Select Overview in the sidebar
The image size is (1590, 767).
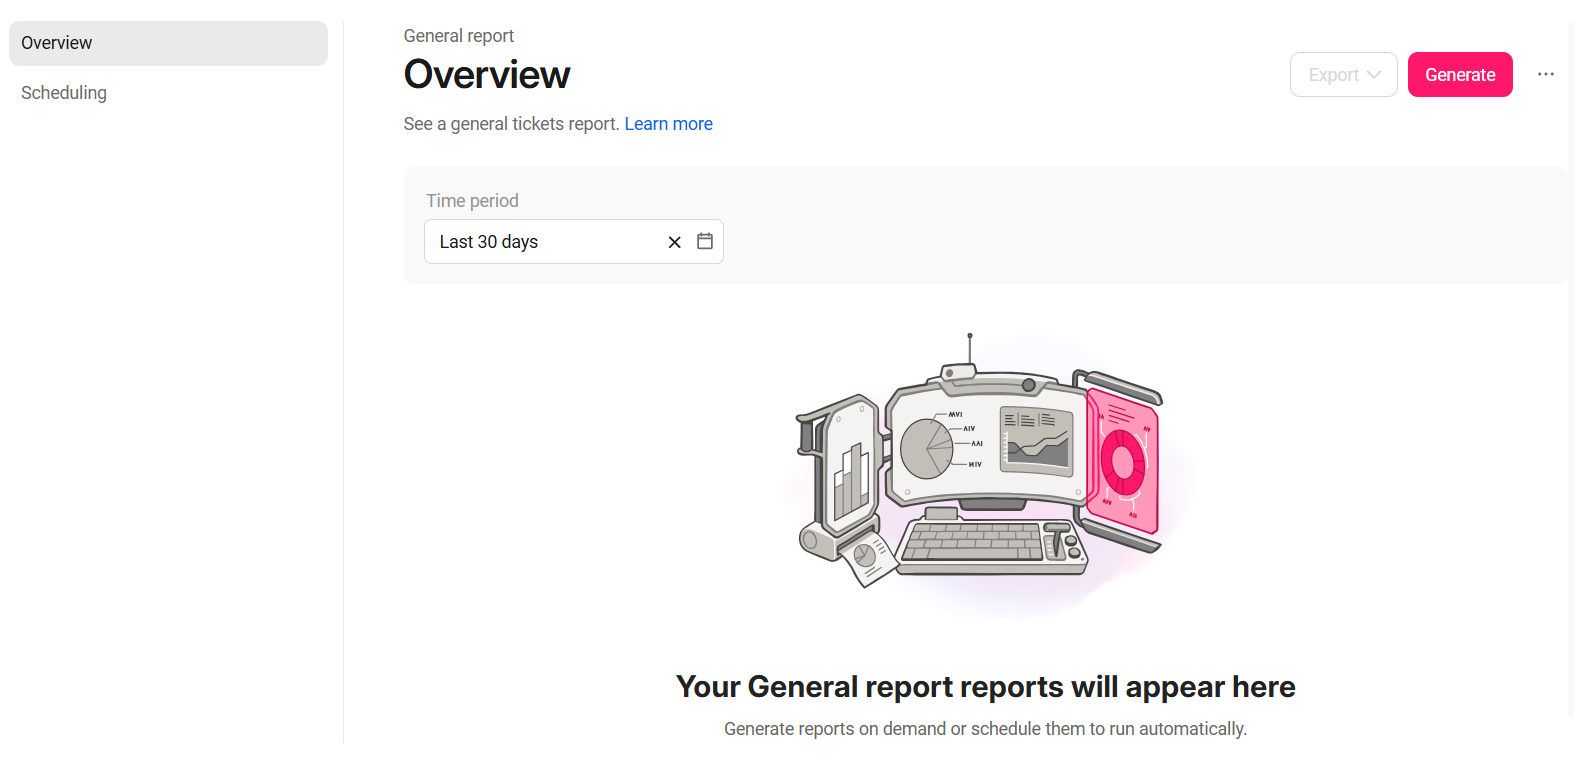[x=168, y=43]
